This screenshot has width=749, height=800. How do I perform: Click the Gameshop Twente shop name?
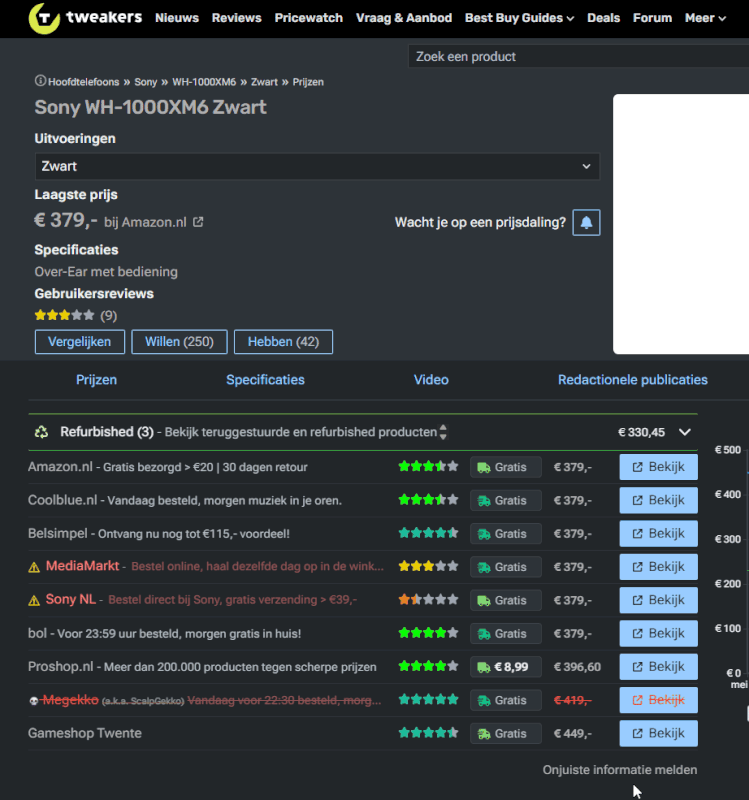click(x=85, y=733)
